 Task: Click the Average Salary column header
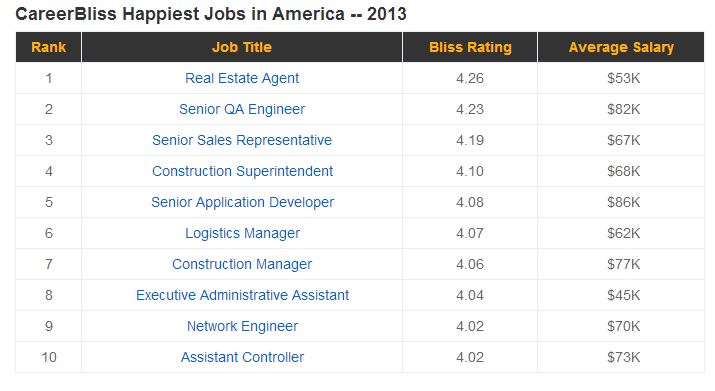pos(621,47)
